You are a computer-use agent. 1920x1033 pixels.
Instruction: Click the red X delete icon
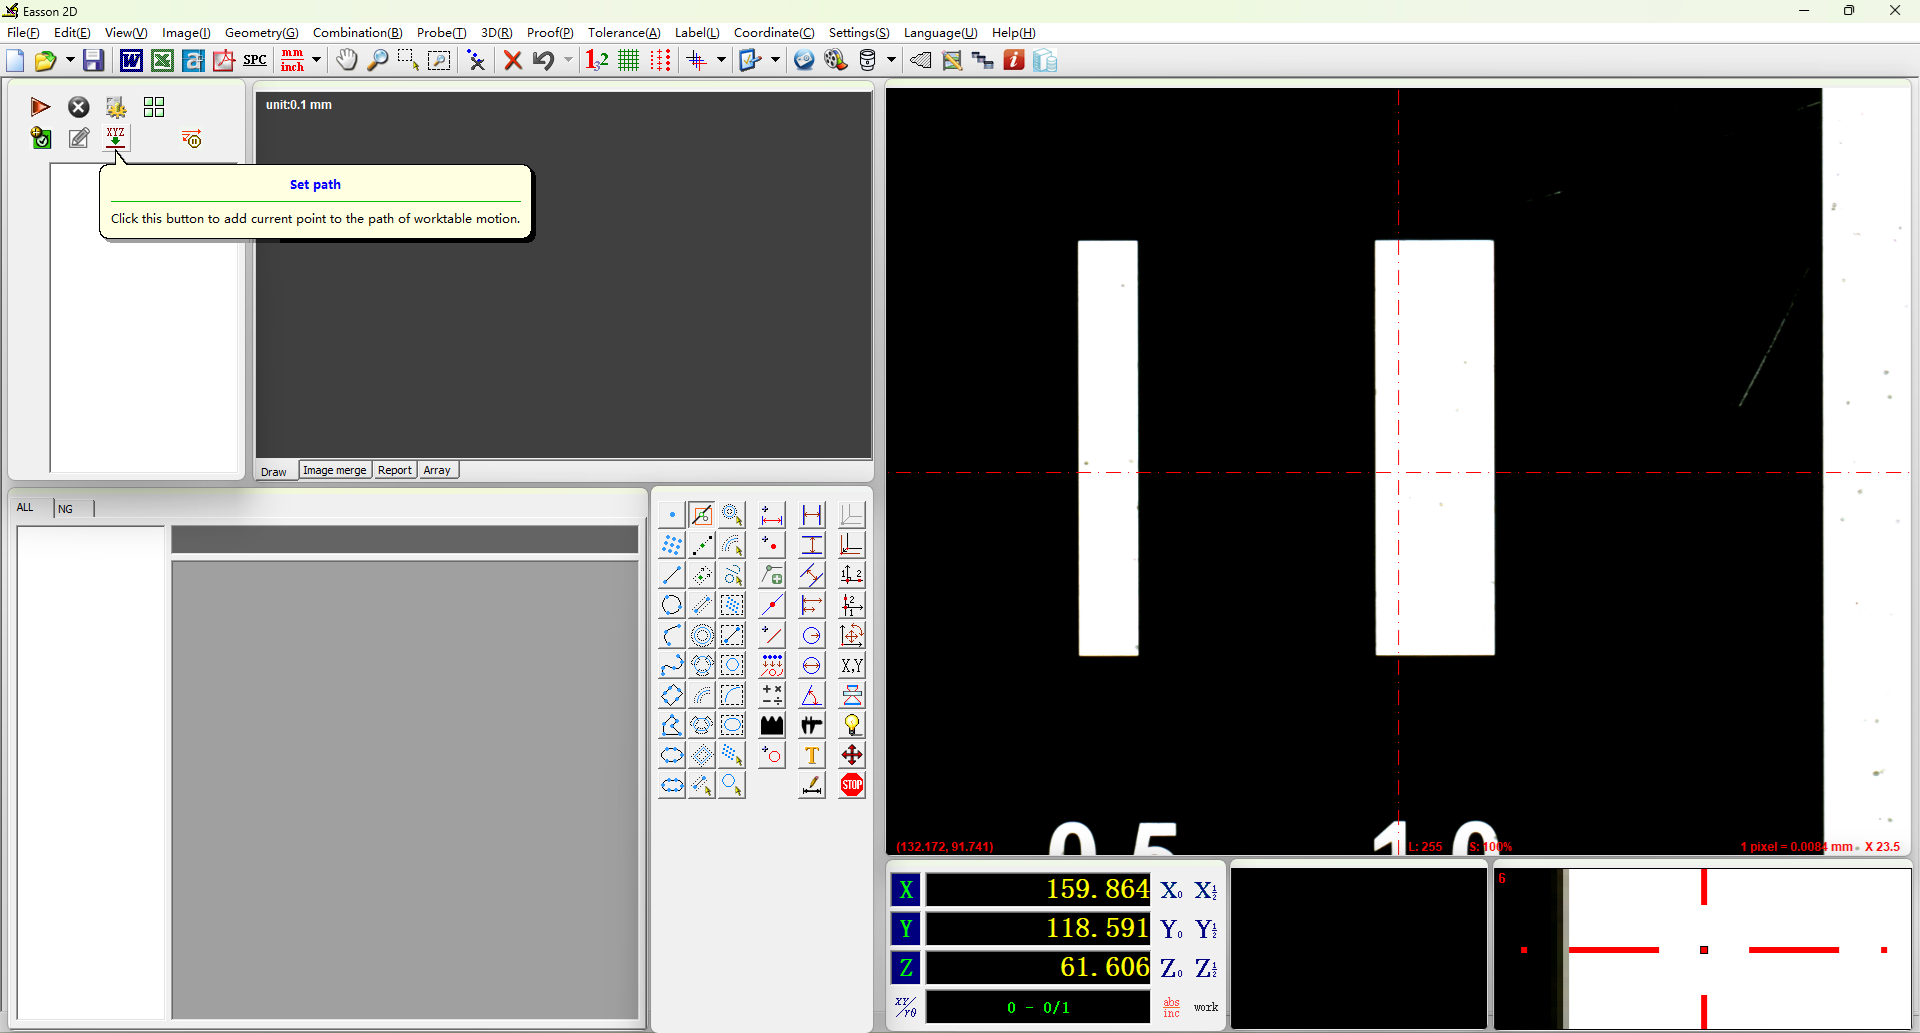(x=513, y=61)
